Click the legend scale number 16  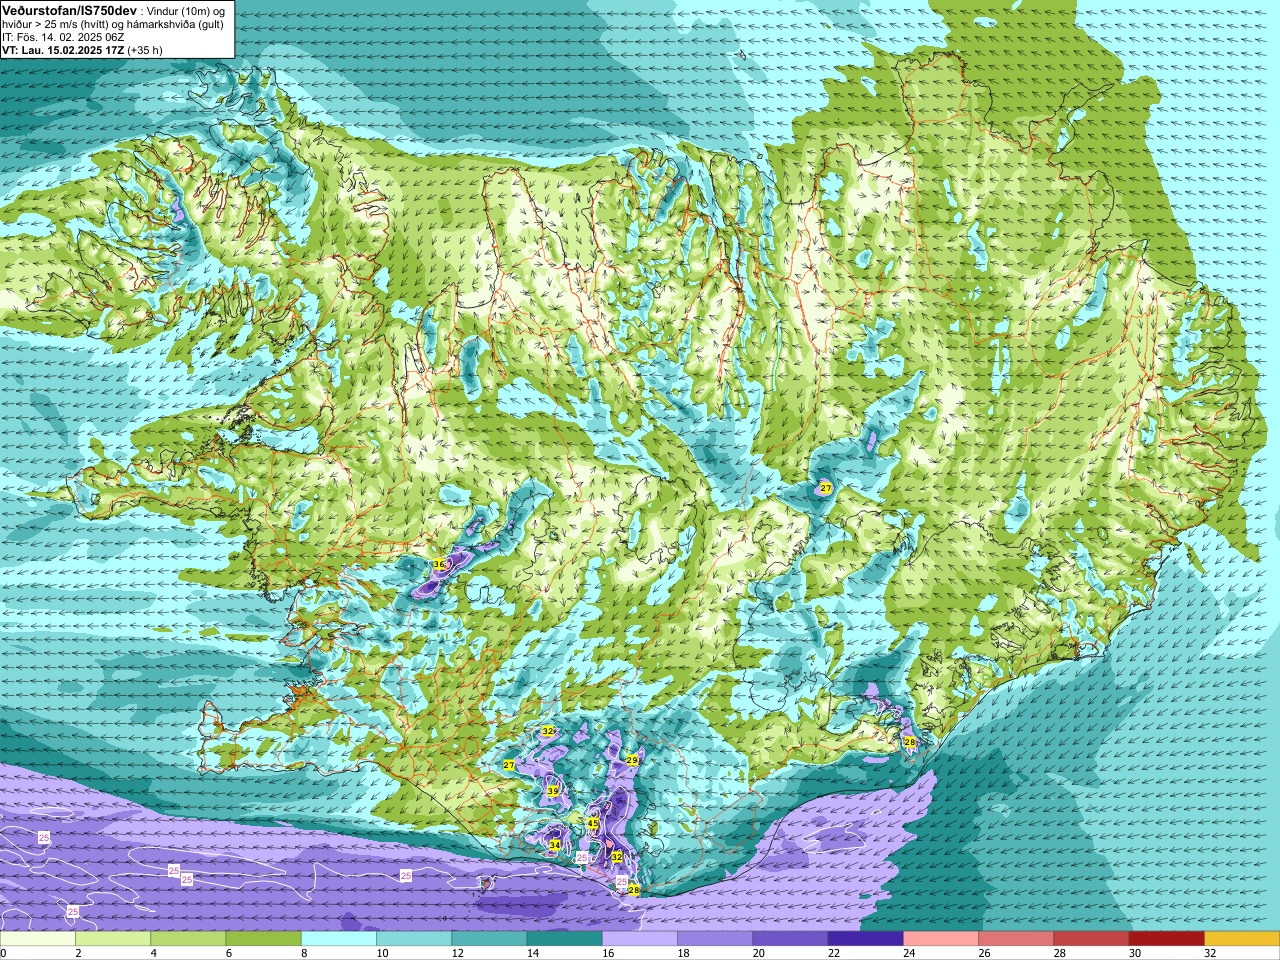pos(606,953)
